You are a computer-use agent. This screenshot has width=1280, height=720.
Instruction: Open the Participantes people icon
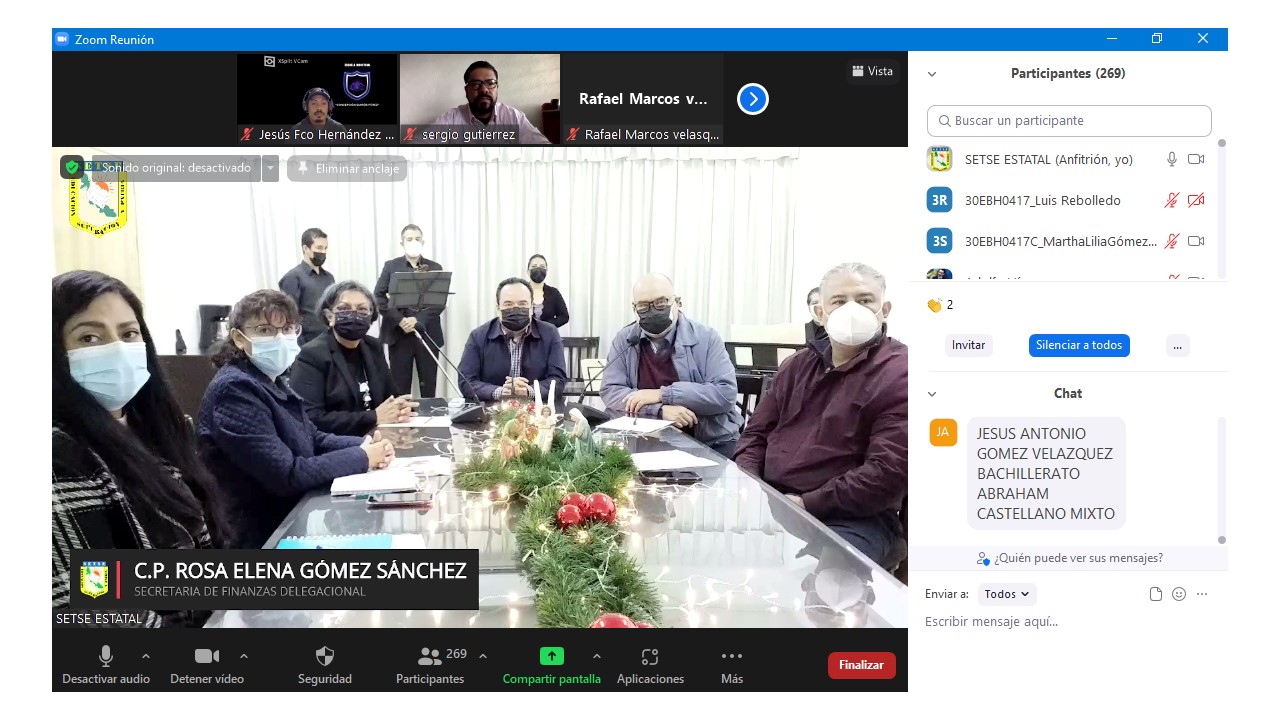[x=430, y=656]
